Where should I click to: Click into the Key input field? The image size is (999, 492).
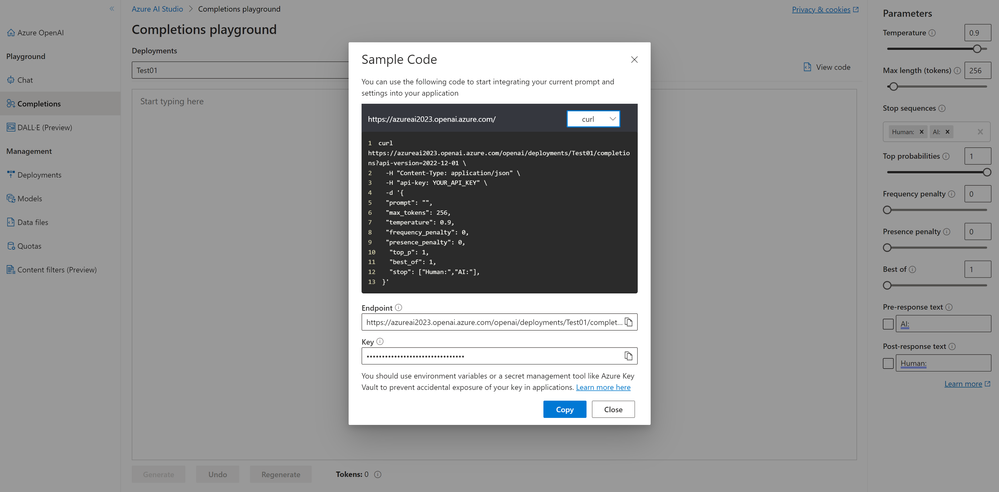tap(490, 356)
